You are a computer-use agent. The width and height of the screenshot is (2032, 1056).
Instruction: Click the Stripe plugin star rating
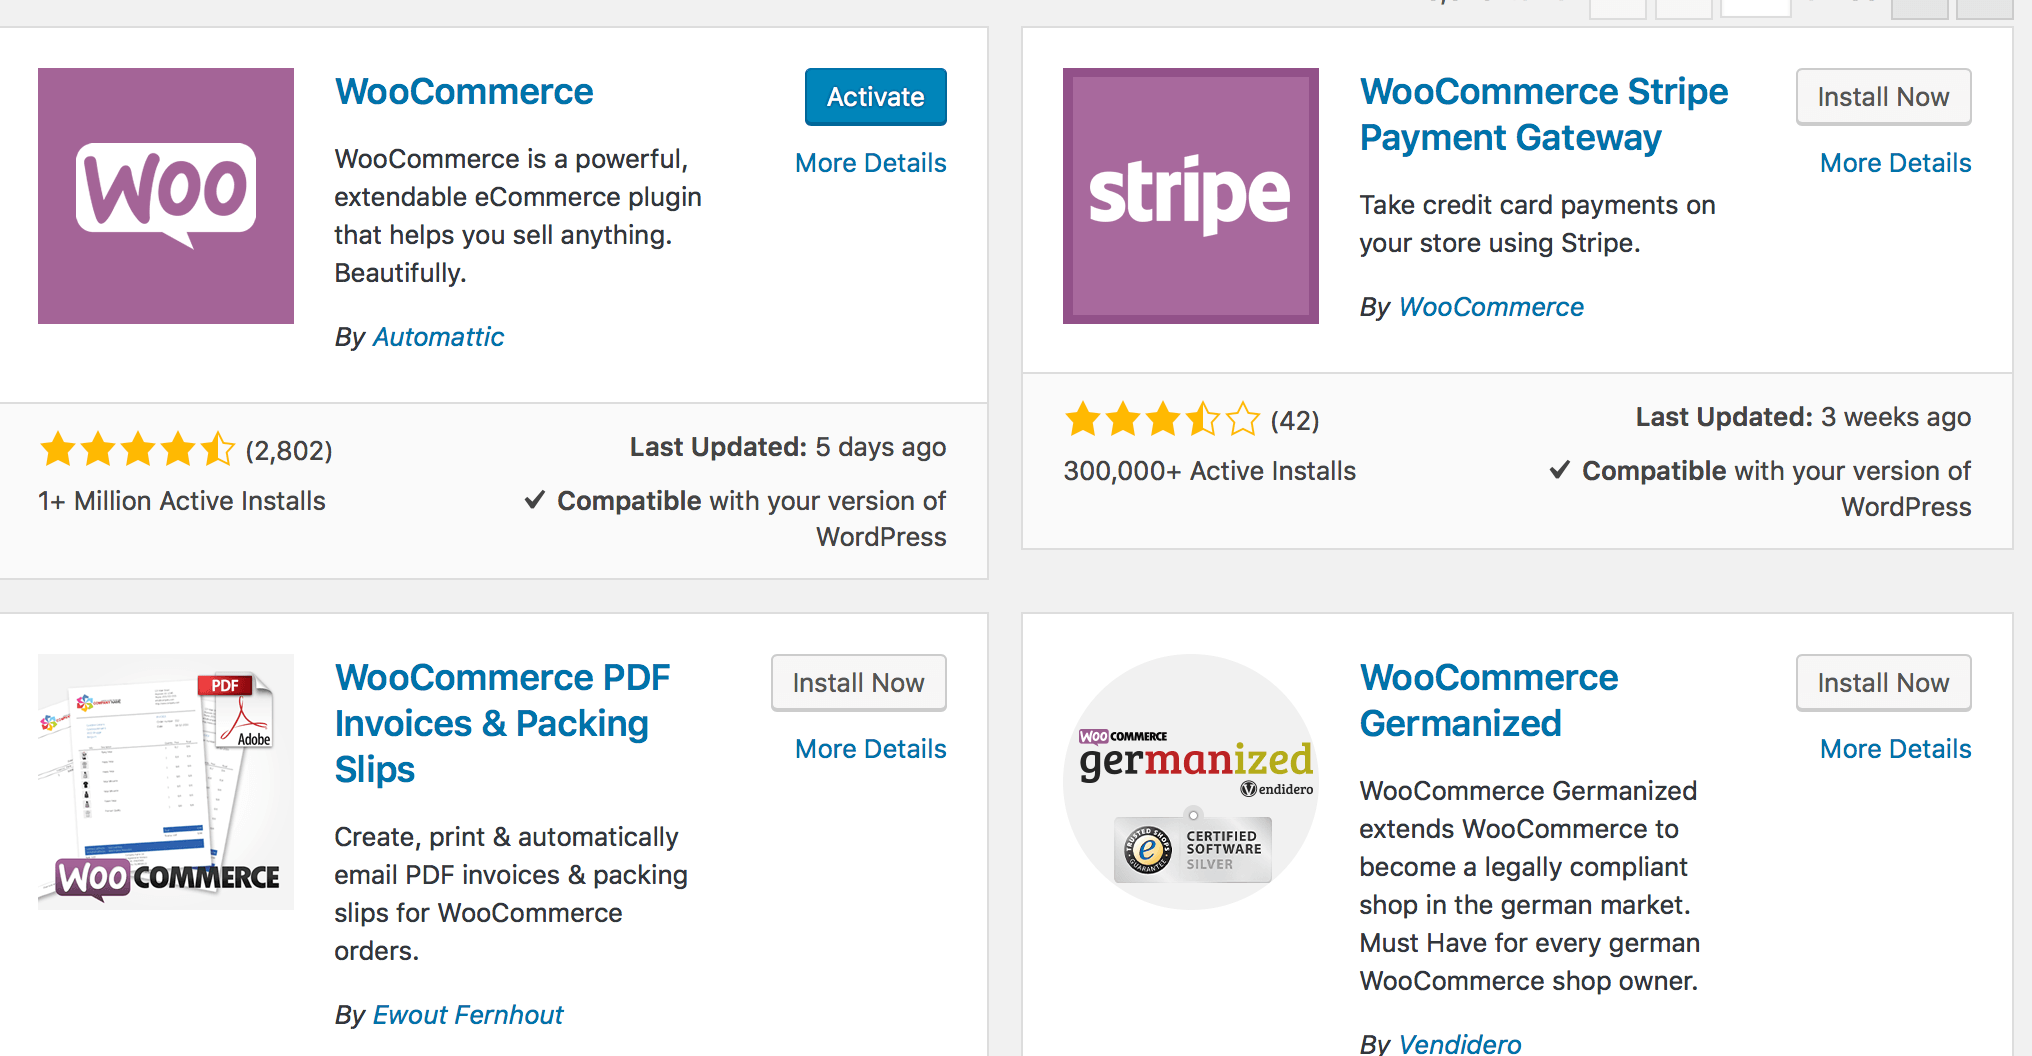(1162, 420)
